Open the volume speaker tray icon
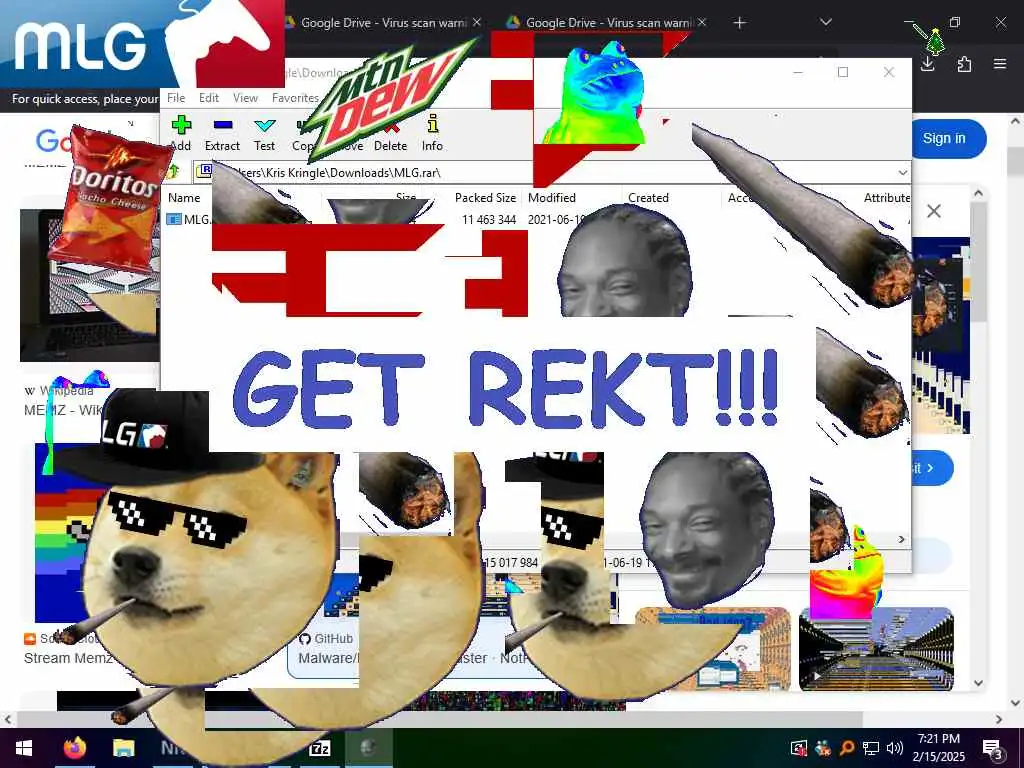 [895, 748]
